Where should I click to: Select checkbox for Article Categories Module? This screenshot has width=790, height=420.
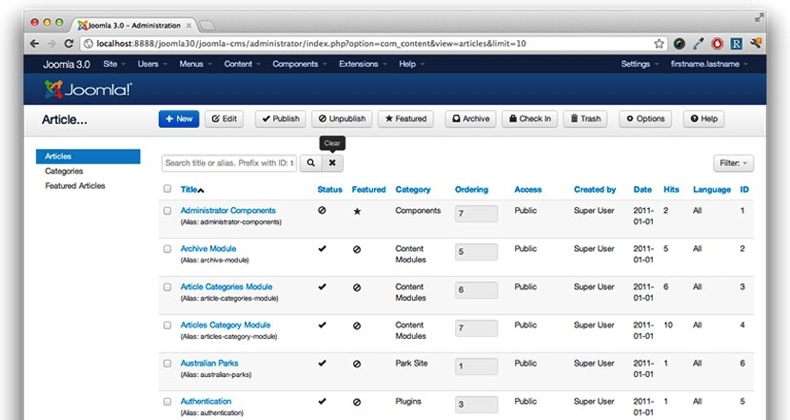click(167, 287)
